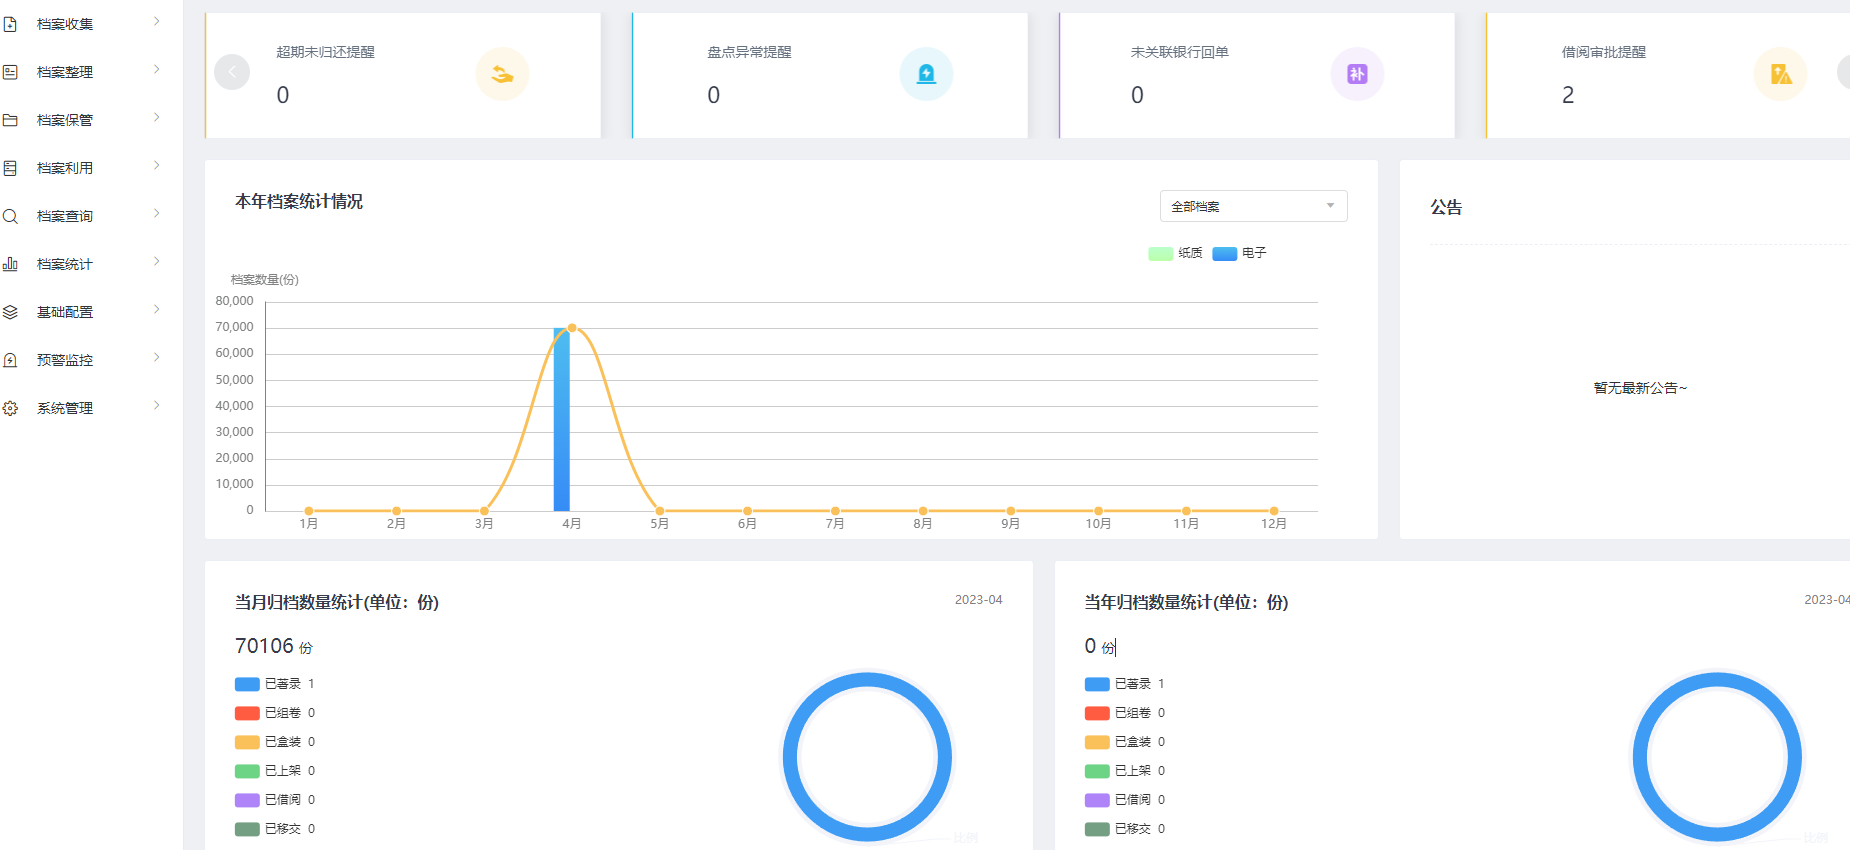Click the 档案查询 search icon

click(10, 216)
